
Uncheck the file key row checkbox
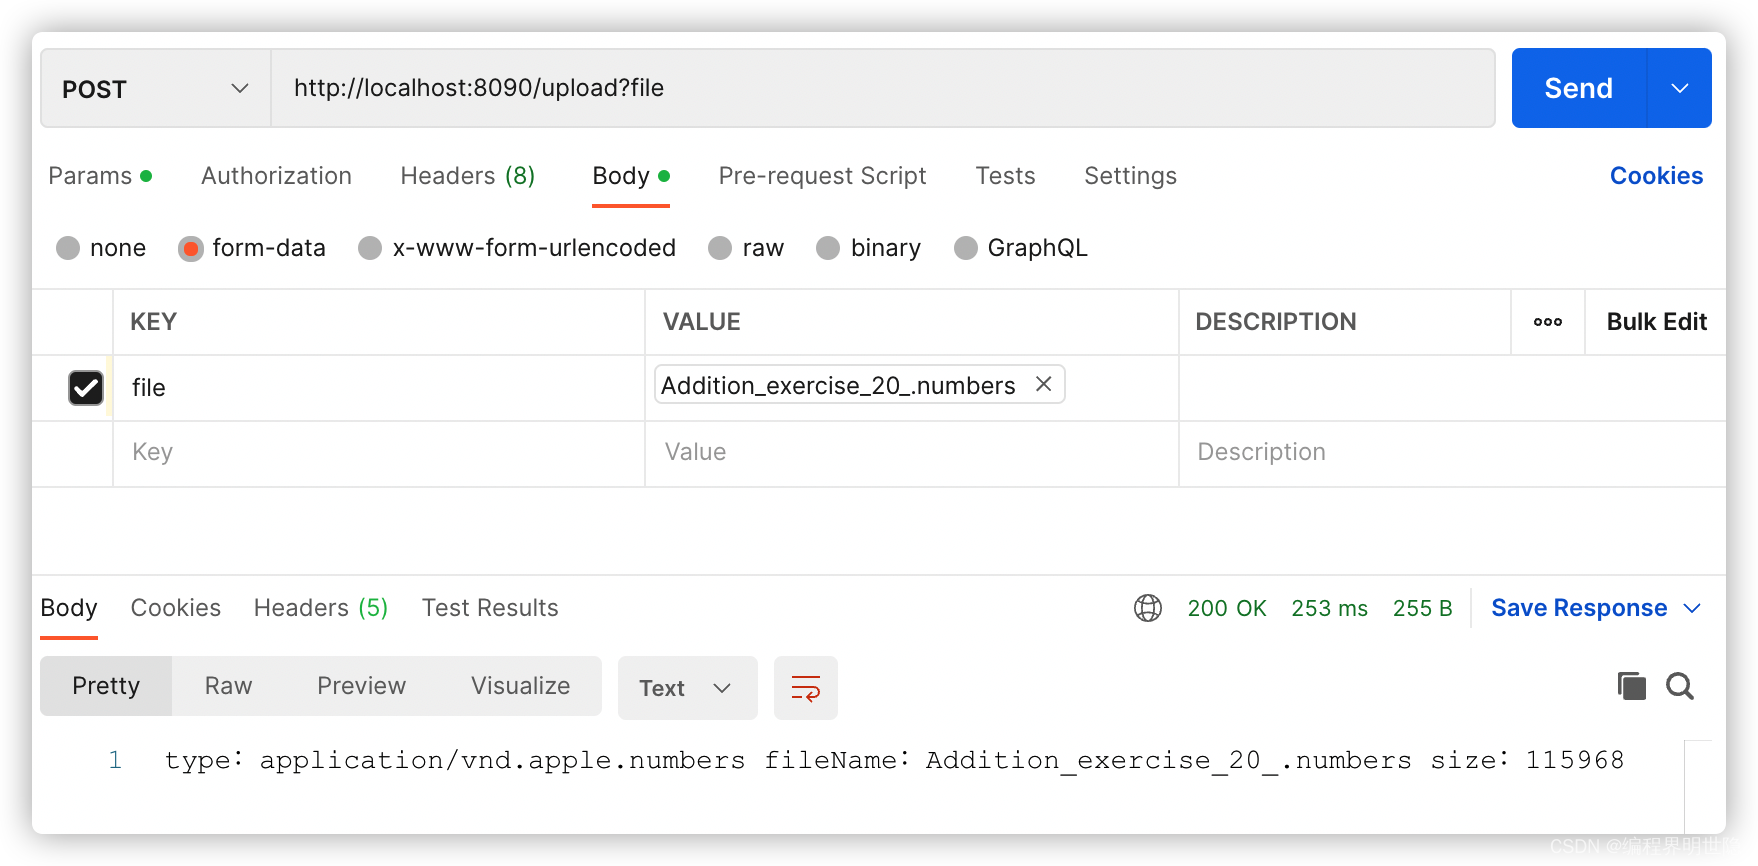click(86, 388)
